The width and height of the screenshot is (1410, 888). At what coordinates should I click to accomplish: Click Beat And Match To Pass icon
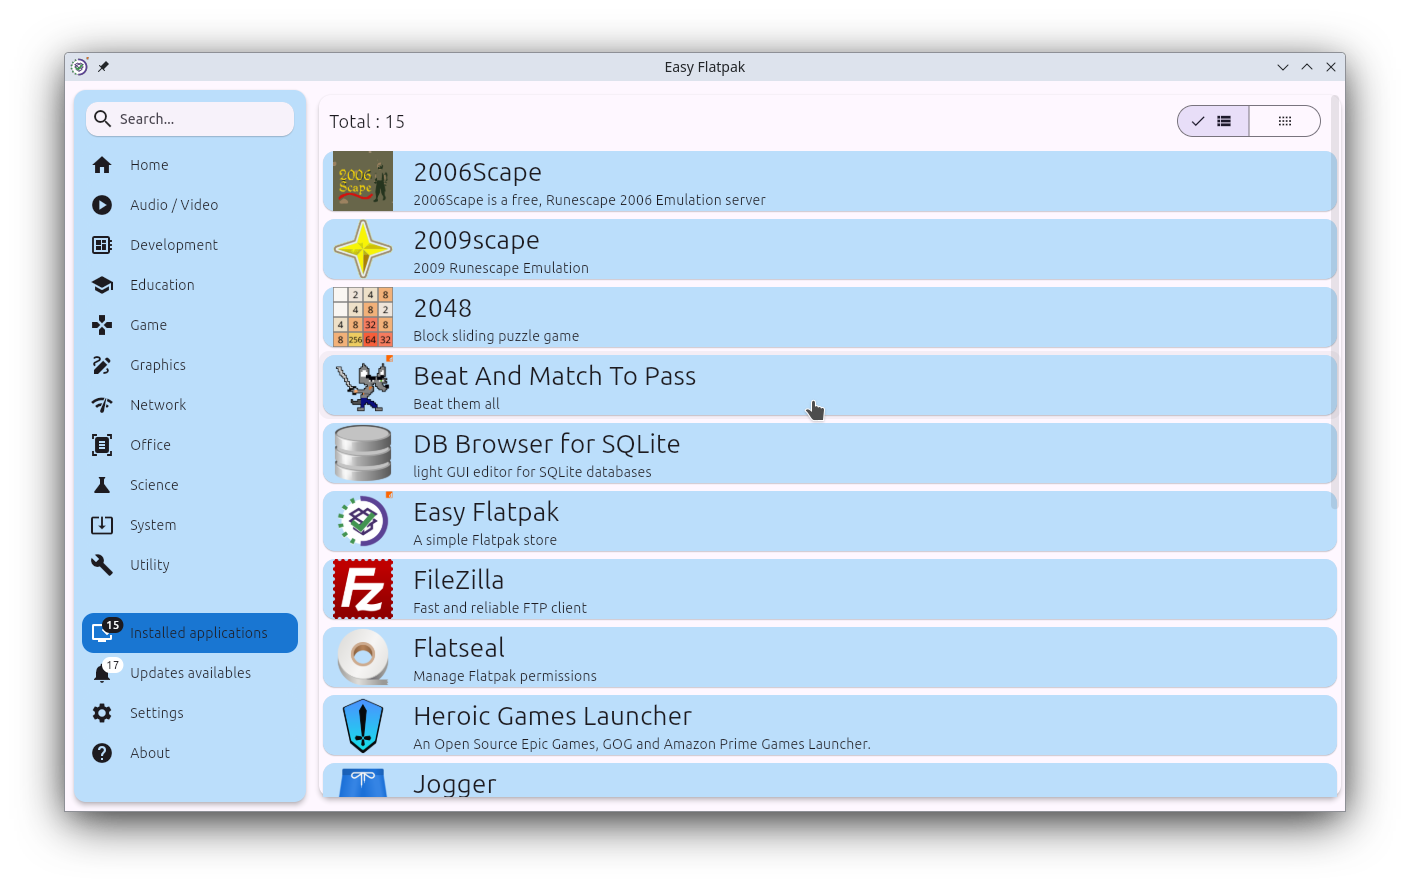363,385
